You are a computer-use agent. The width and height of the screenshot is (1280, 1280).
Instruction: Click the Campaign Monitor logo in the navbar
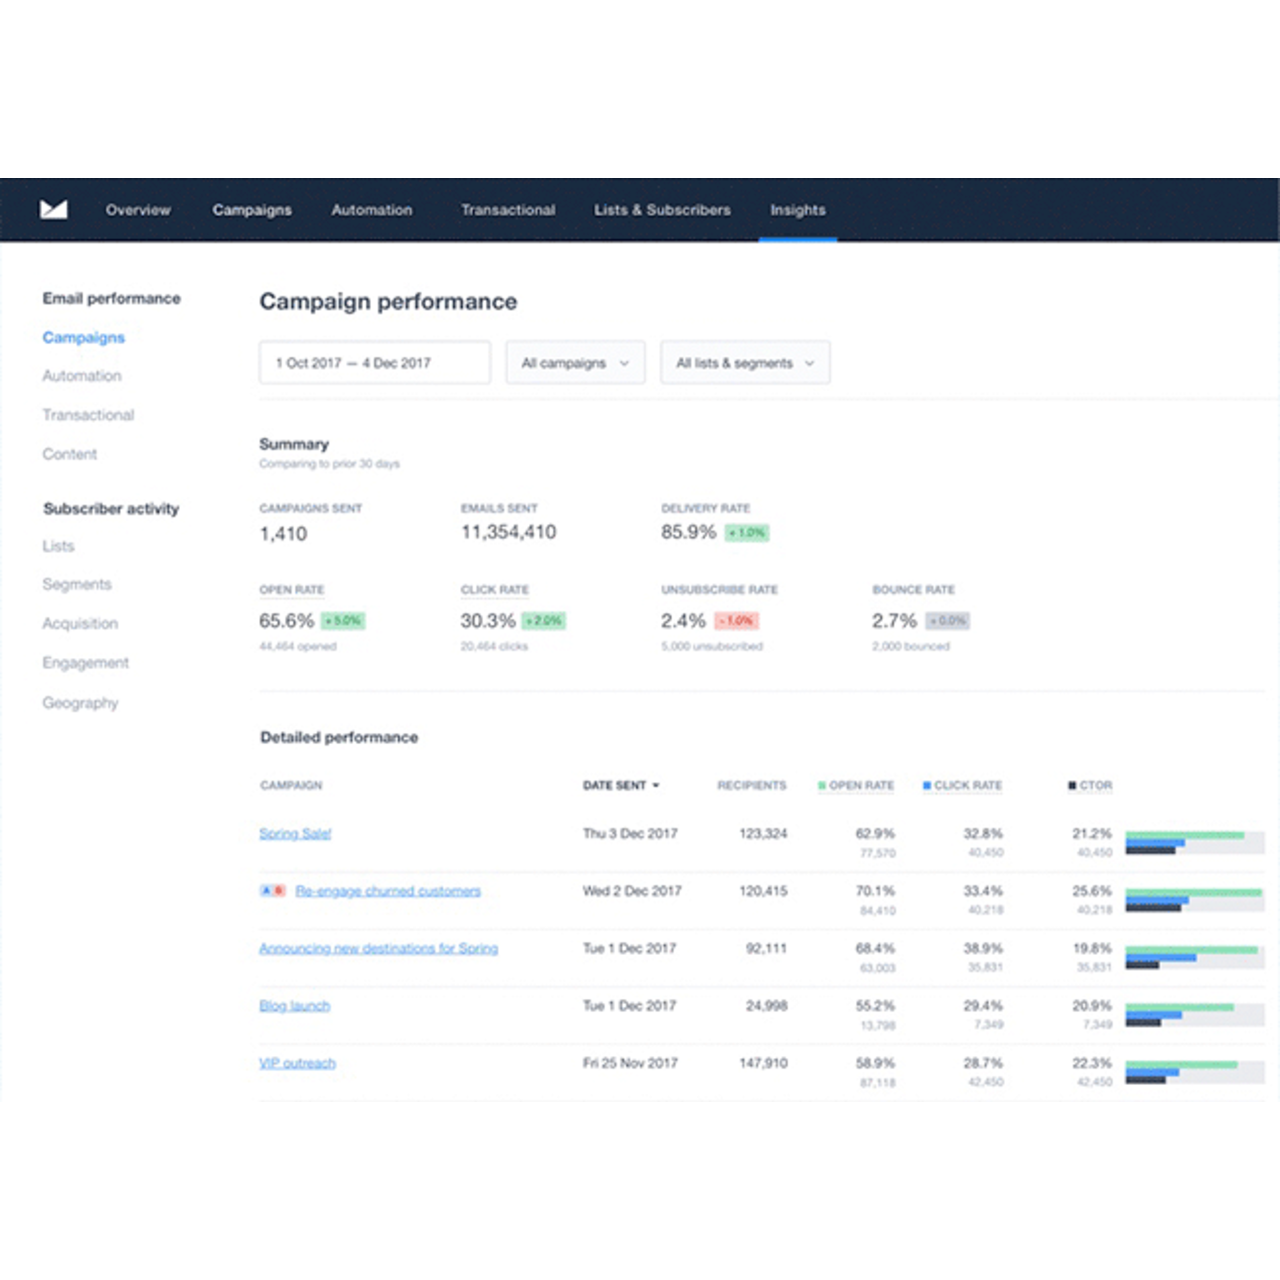[52, 209]
